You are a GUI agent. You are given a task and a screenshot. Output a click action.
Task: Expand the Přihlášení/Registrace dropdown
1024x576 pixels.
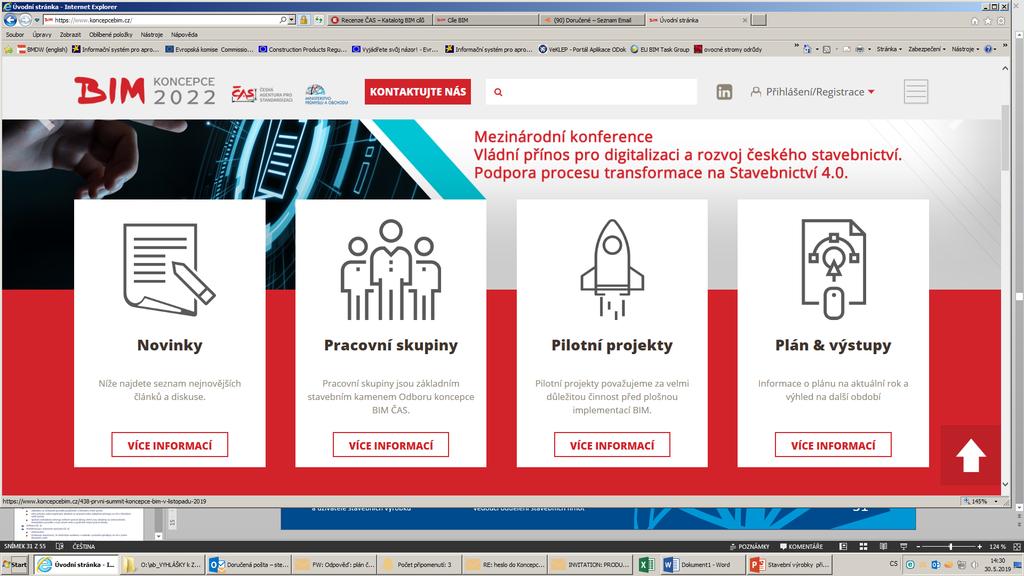click(812, 92)
